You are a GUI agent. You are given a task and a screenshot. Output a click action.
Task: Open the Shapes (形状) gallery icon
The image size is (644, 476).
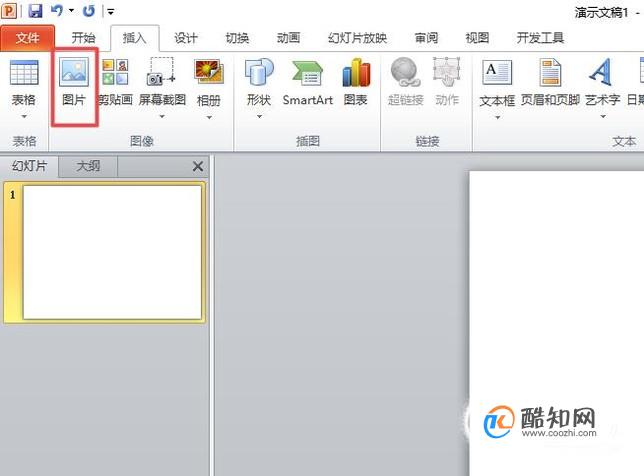click(259, 73)
